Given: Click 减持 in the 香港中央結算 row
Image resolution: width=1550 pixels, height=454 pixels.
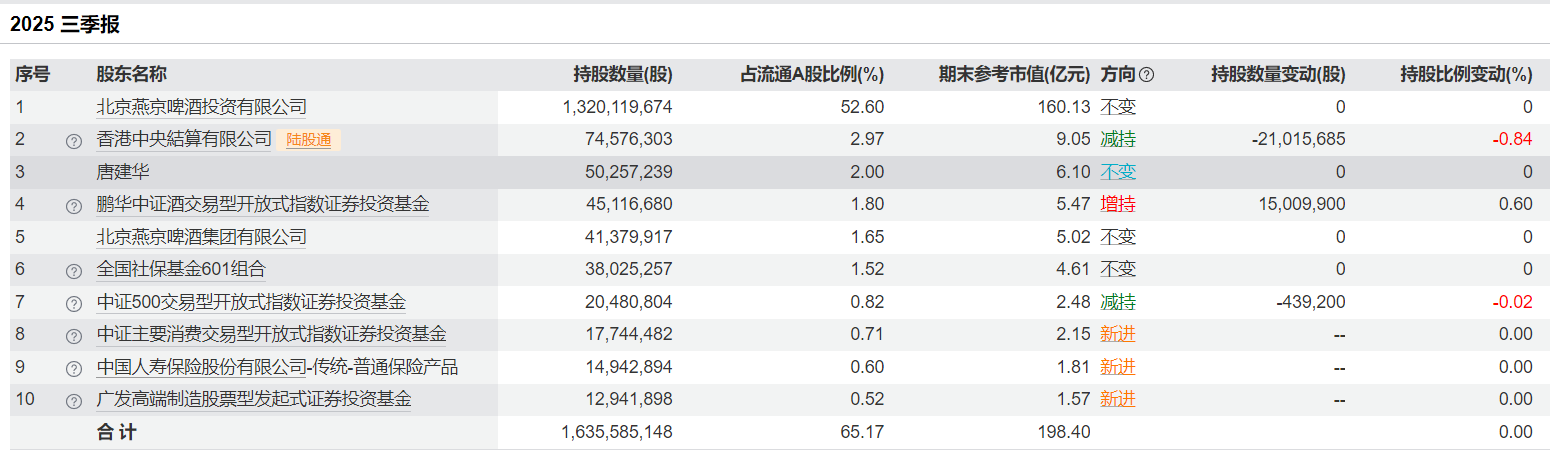Looking at the screenshot, I should (x=1118, y=140).
